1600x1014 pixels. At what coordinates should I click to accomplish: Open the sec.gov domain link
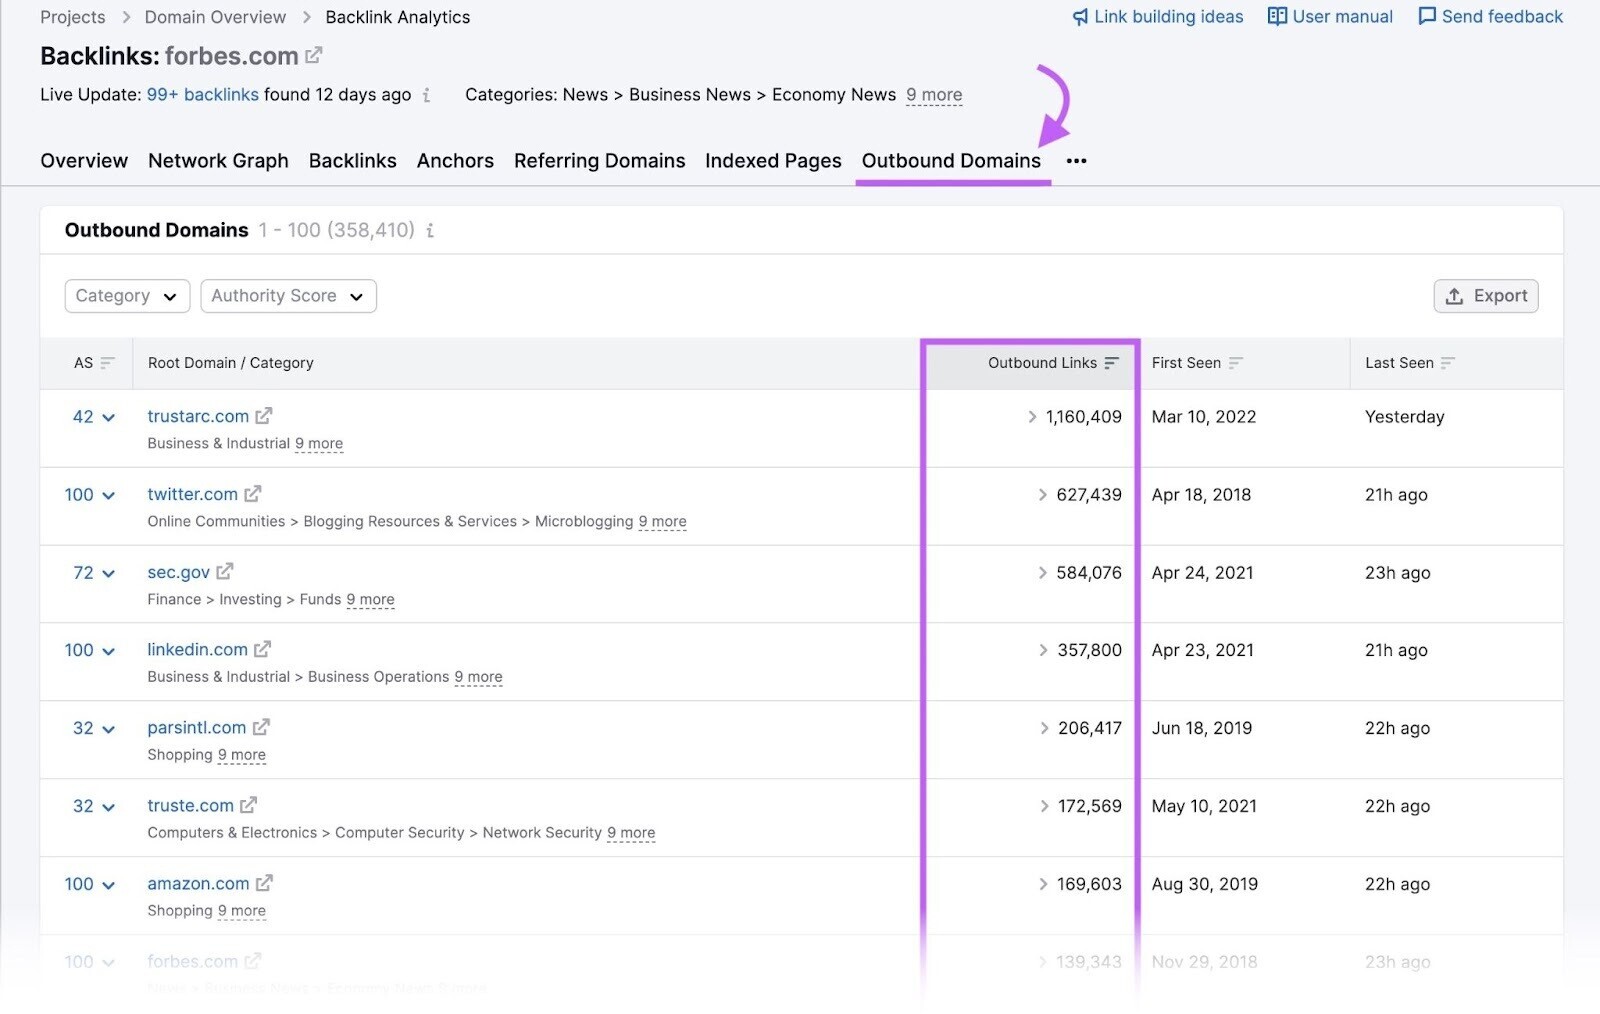click(179, 572)
